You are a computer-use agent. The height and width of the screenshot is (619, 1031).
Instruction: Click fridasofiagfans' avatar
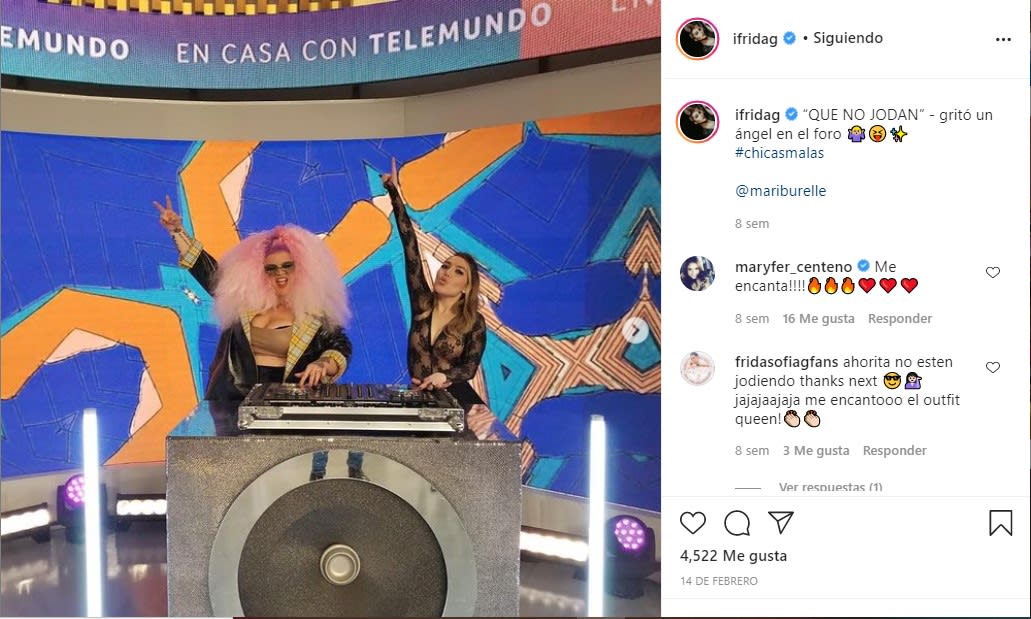point(697,368)
